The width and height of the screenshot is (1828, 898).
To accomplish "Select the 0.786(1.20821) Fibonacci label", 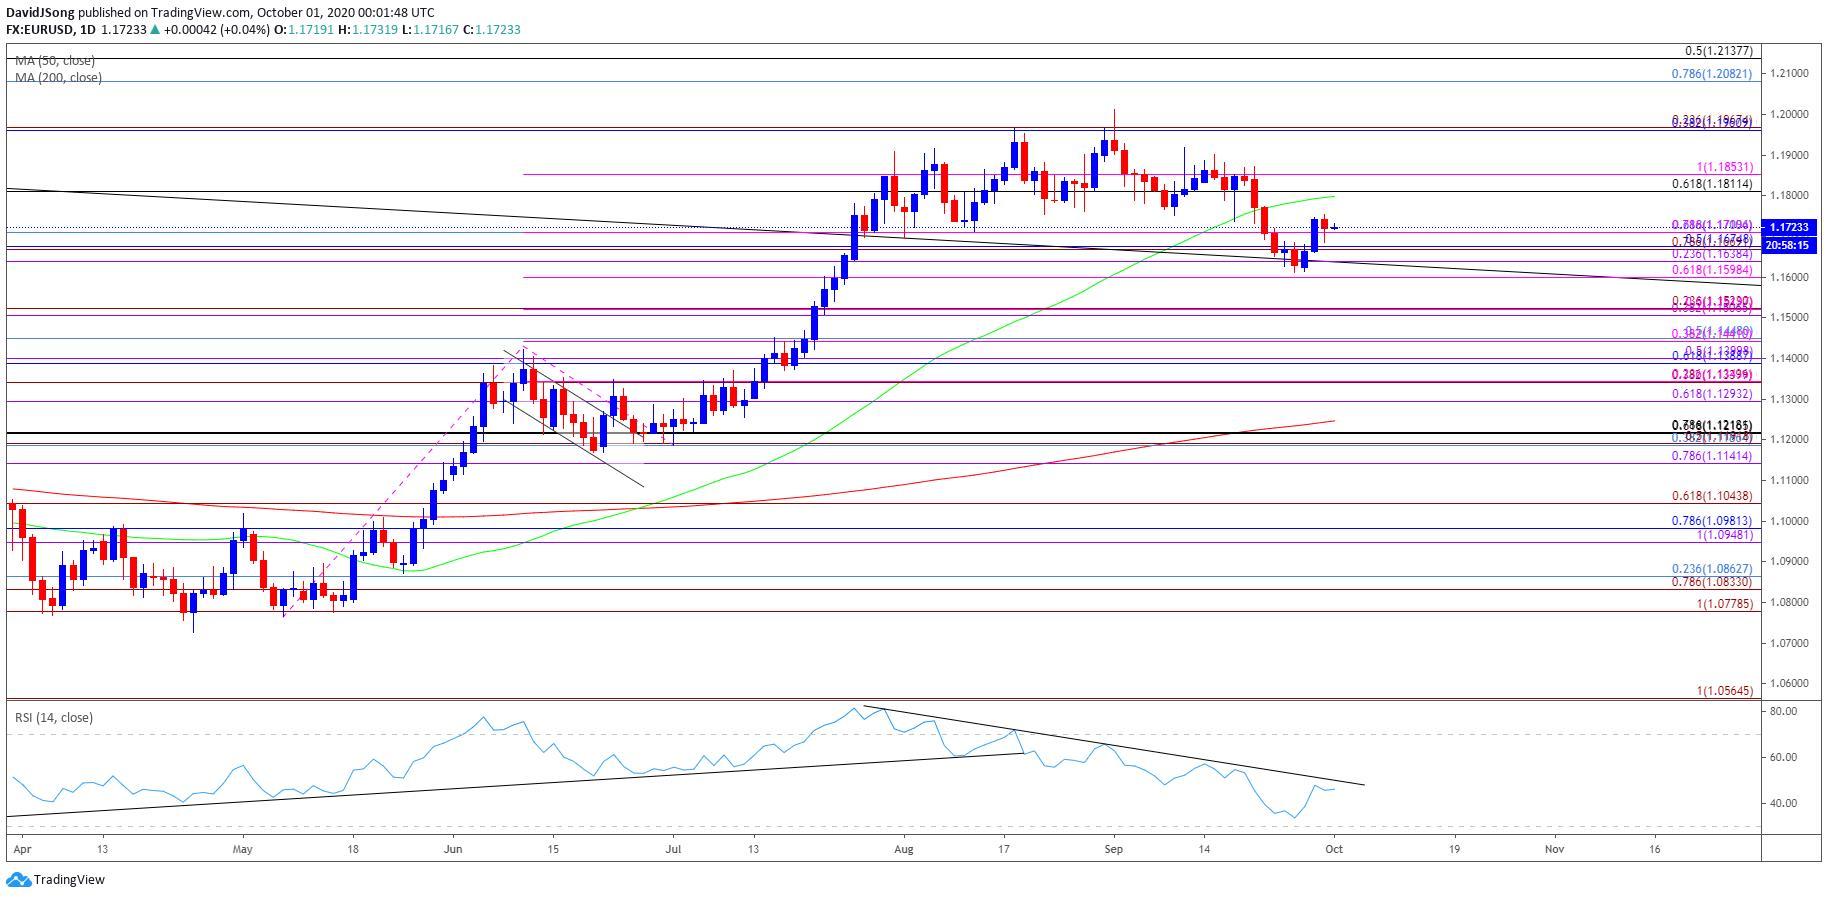I will click(x=1712, y=74).
